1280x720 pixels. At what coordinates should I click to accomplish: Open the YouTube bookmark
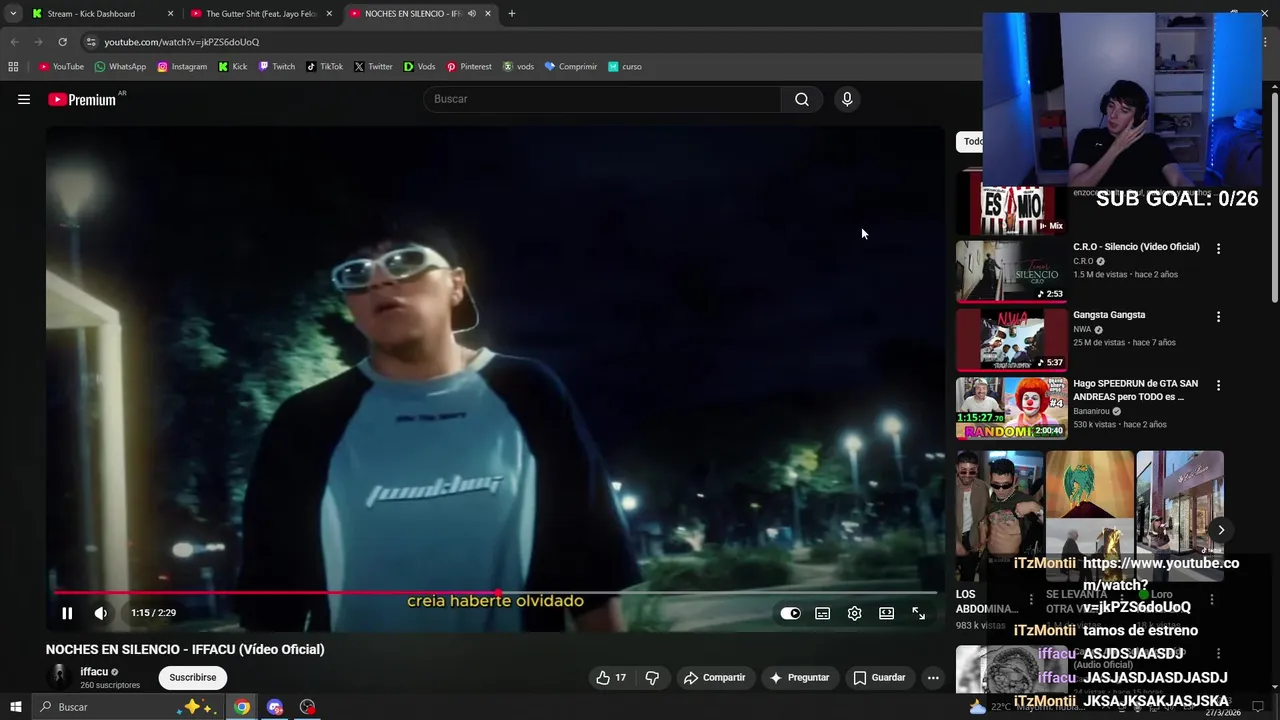coord(61,67)
